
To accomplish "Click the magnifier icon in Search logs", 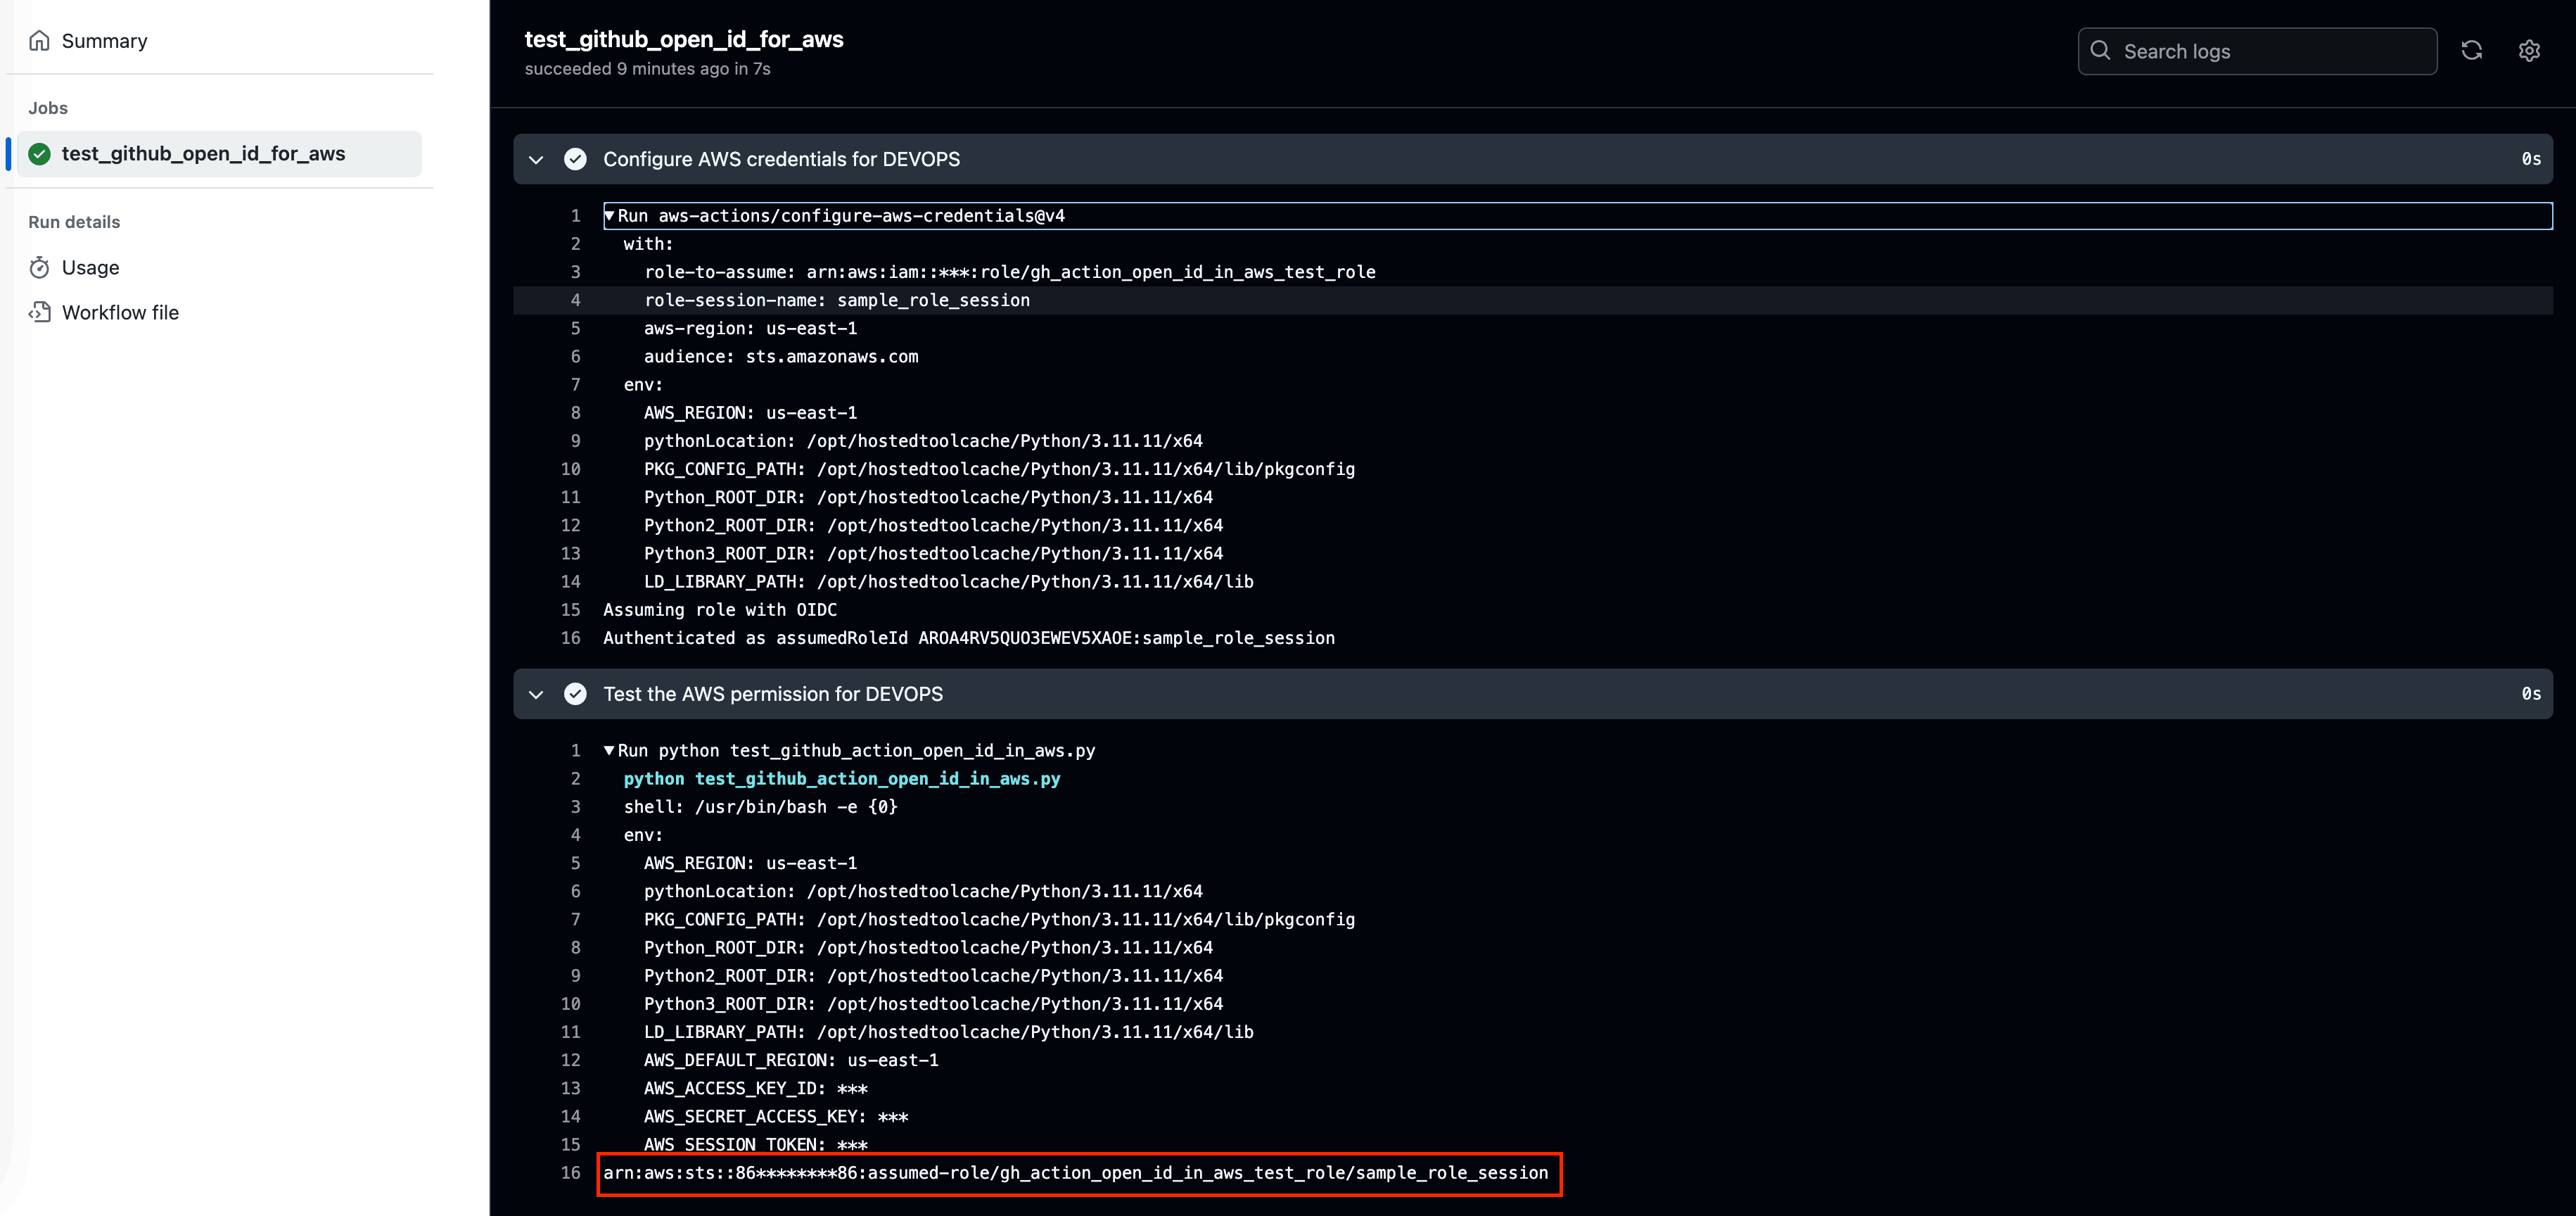I will 2100,51.
